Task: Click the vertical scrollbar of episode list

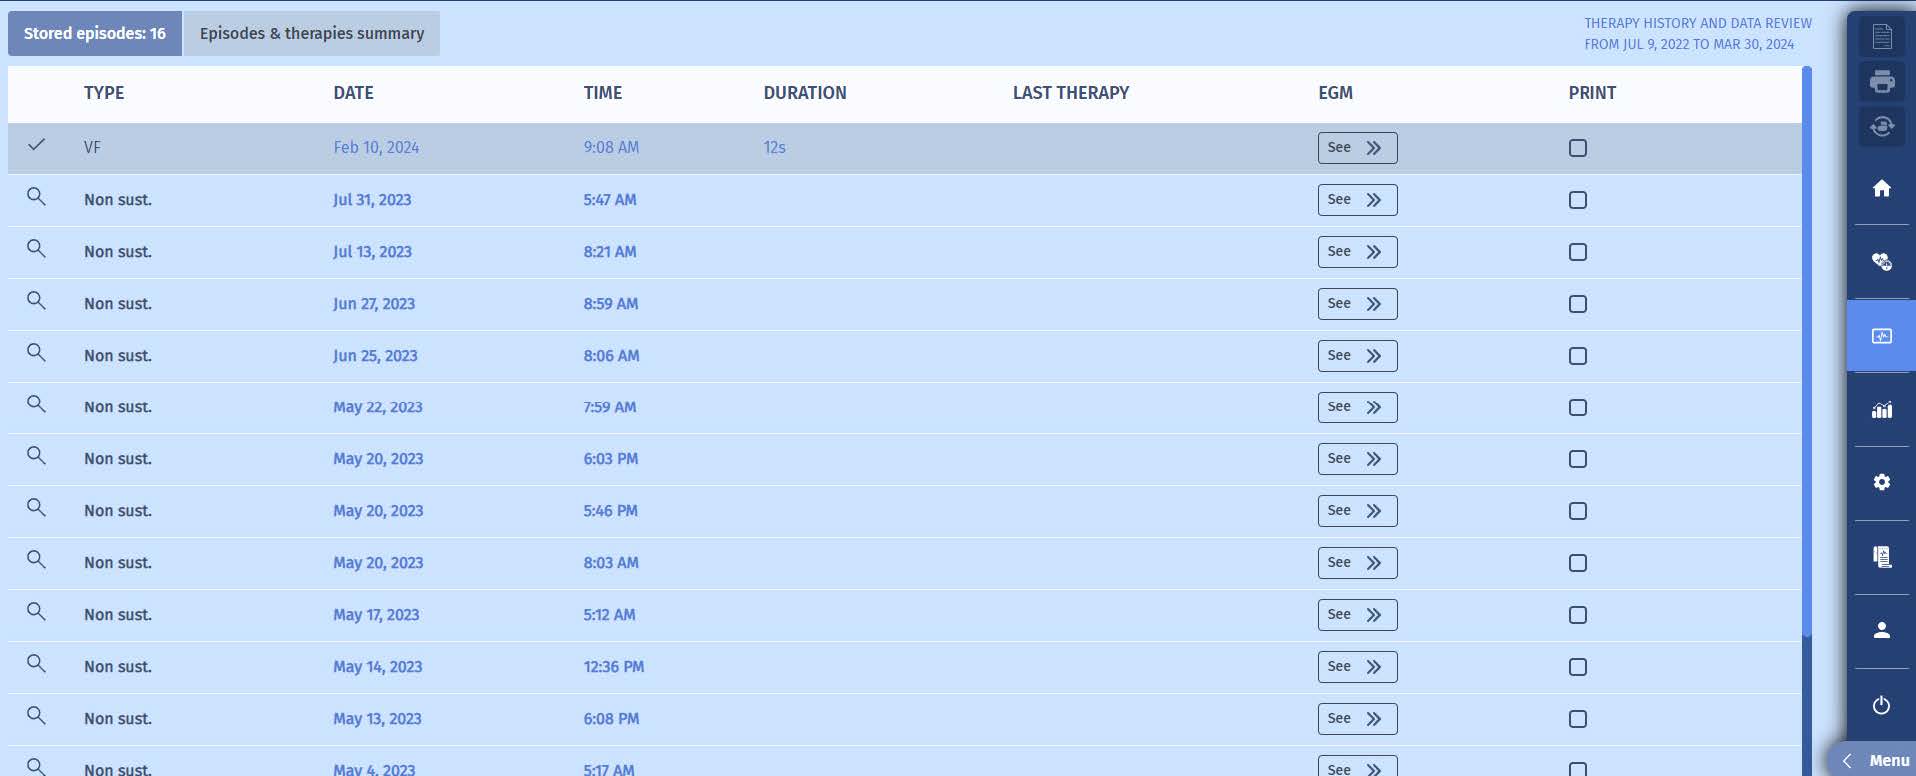Action: click(1806, 350)
